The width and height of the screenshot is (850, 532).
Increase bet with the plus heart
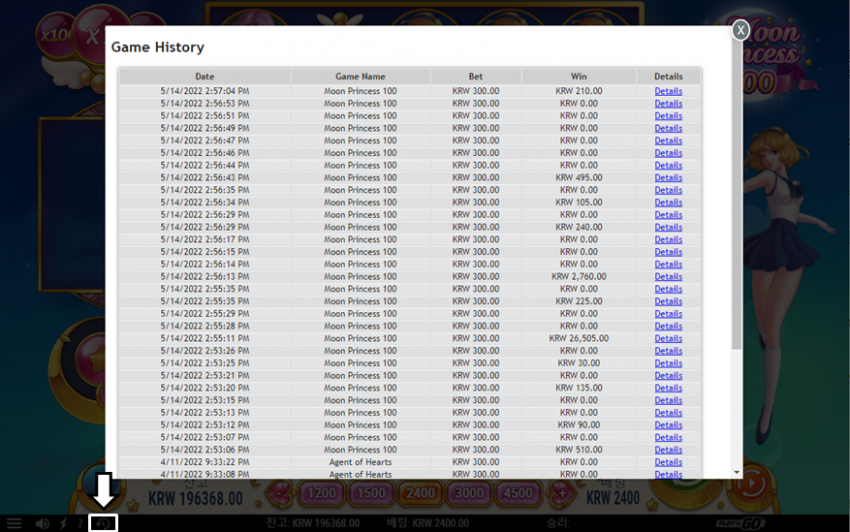click(562, 493)
